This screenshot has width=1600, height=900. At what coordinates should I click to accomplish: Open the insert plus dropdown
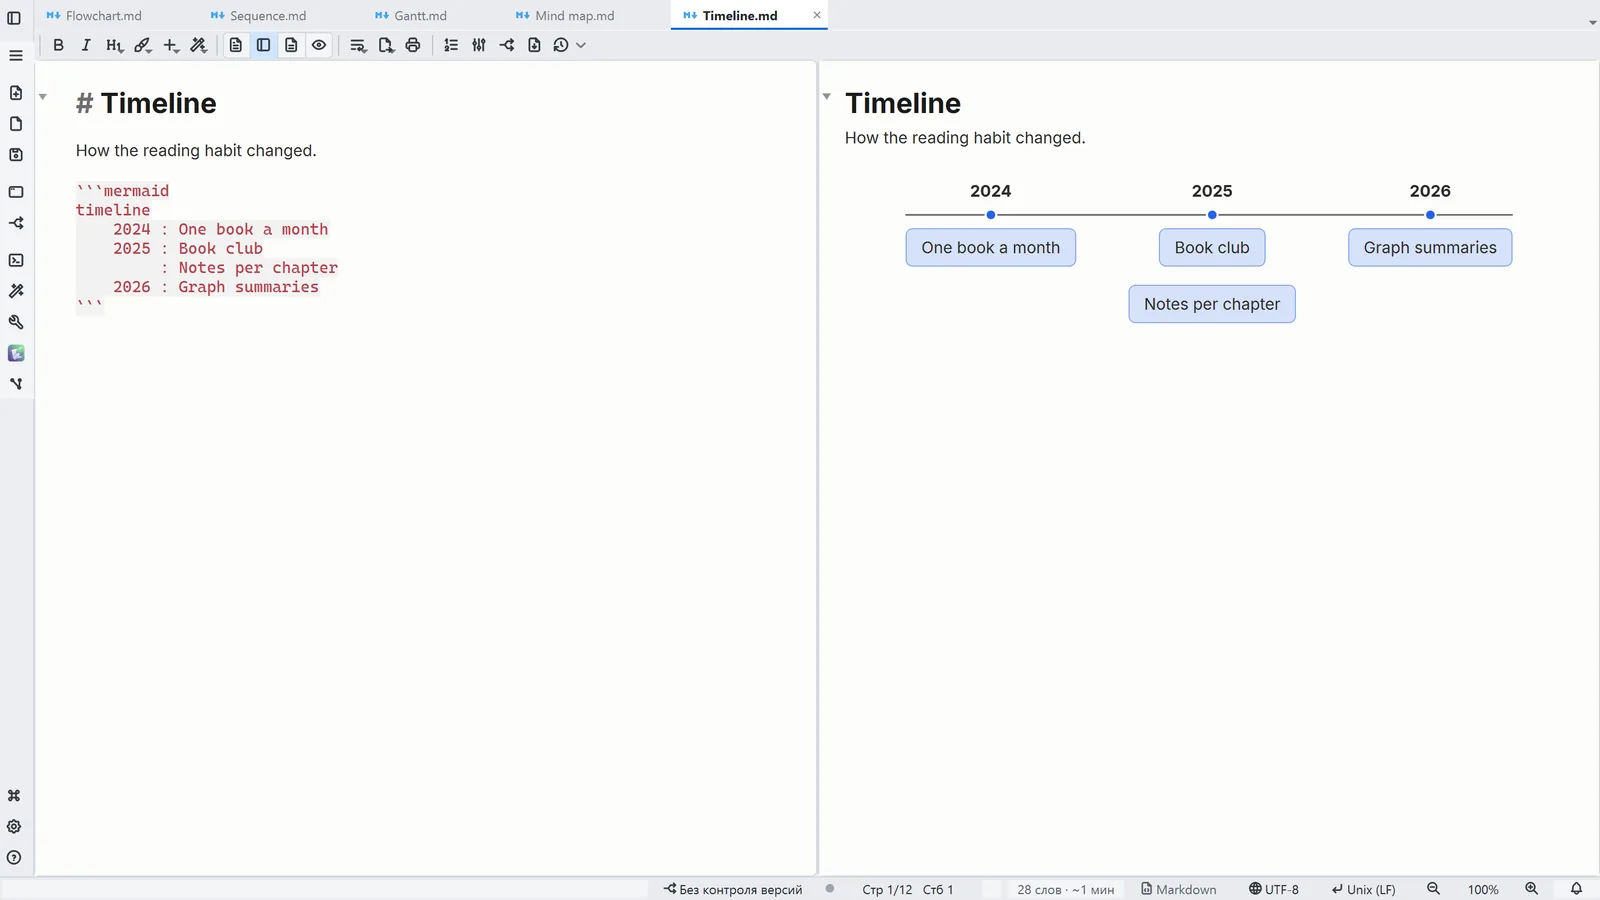pyautogui.click(x=171, y=45)
